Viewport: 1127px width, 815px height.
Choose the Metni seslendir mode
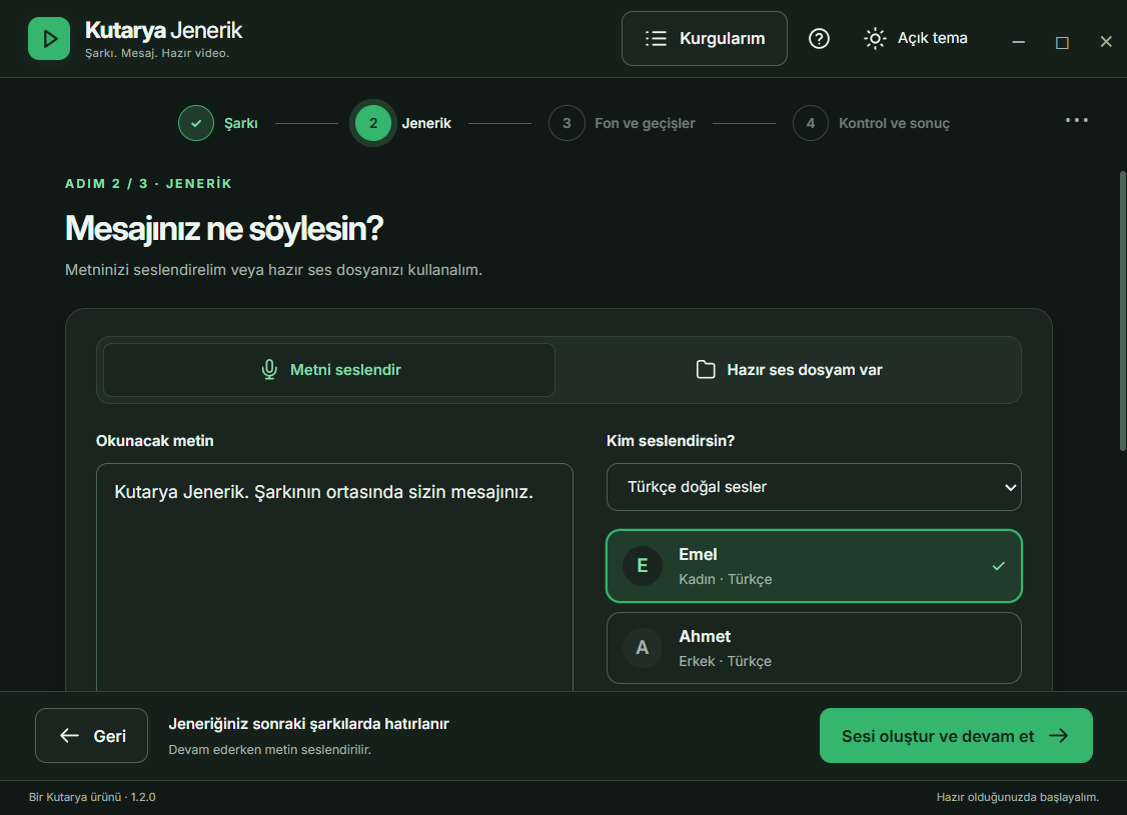point(329,369)
